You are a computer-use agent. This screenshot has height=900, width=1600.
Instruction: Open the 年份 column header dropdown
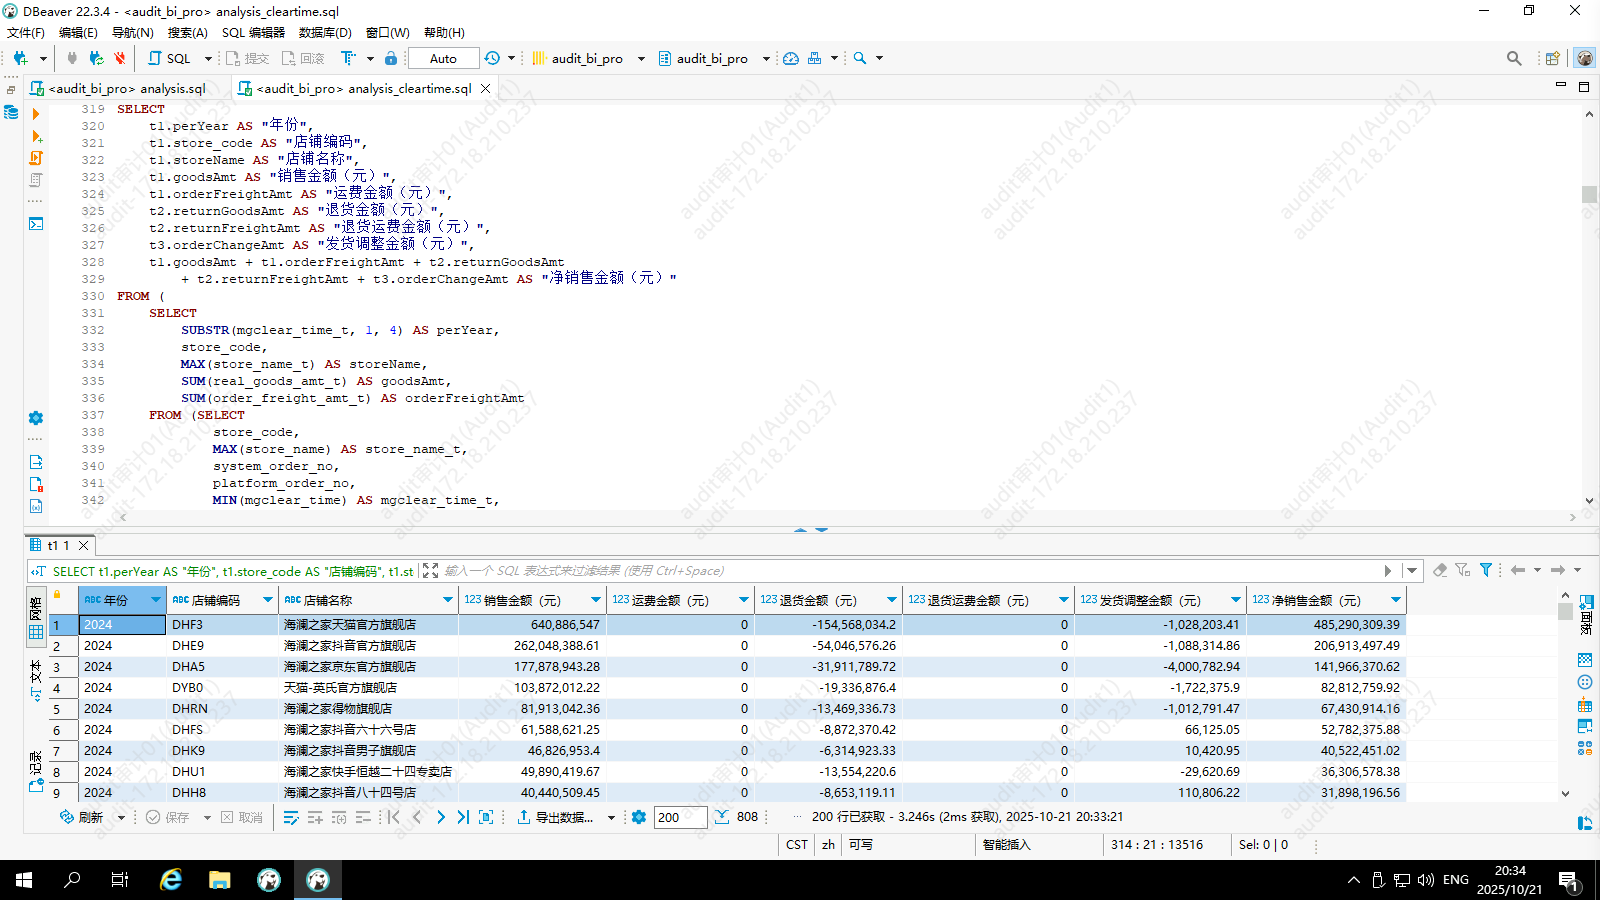point(156,600)
